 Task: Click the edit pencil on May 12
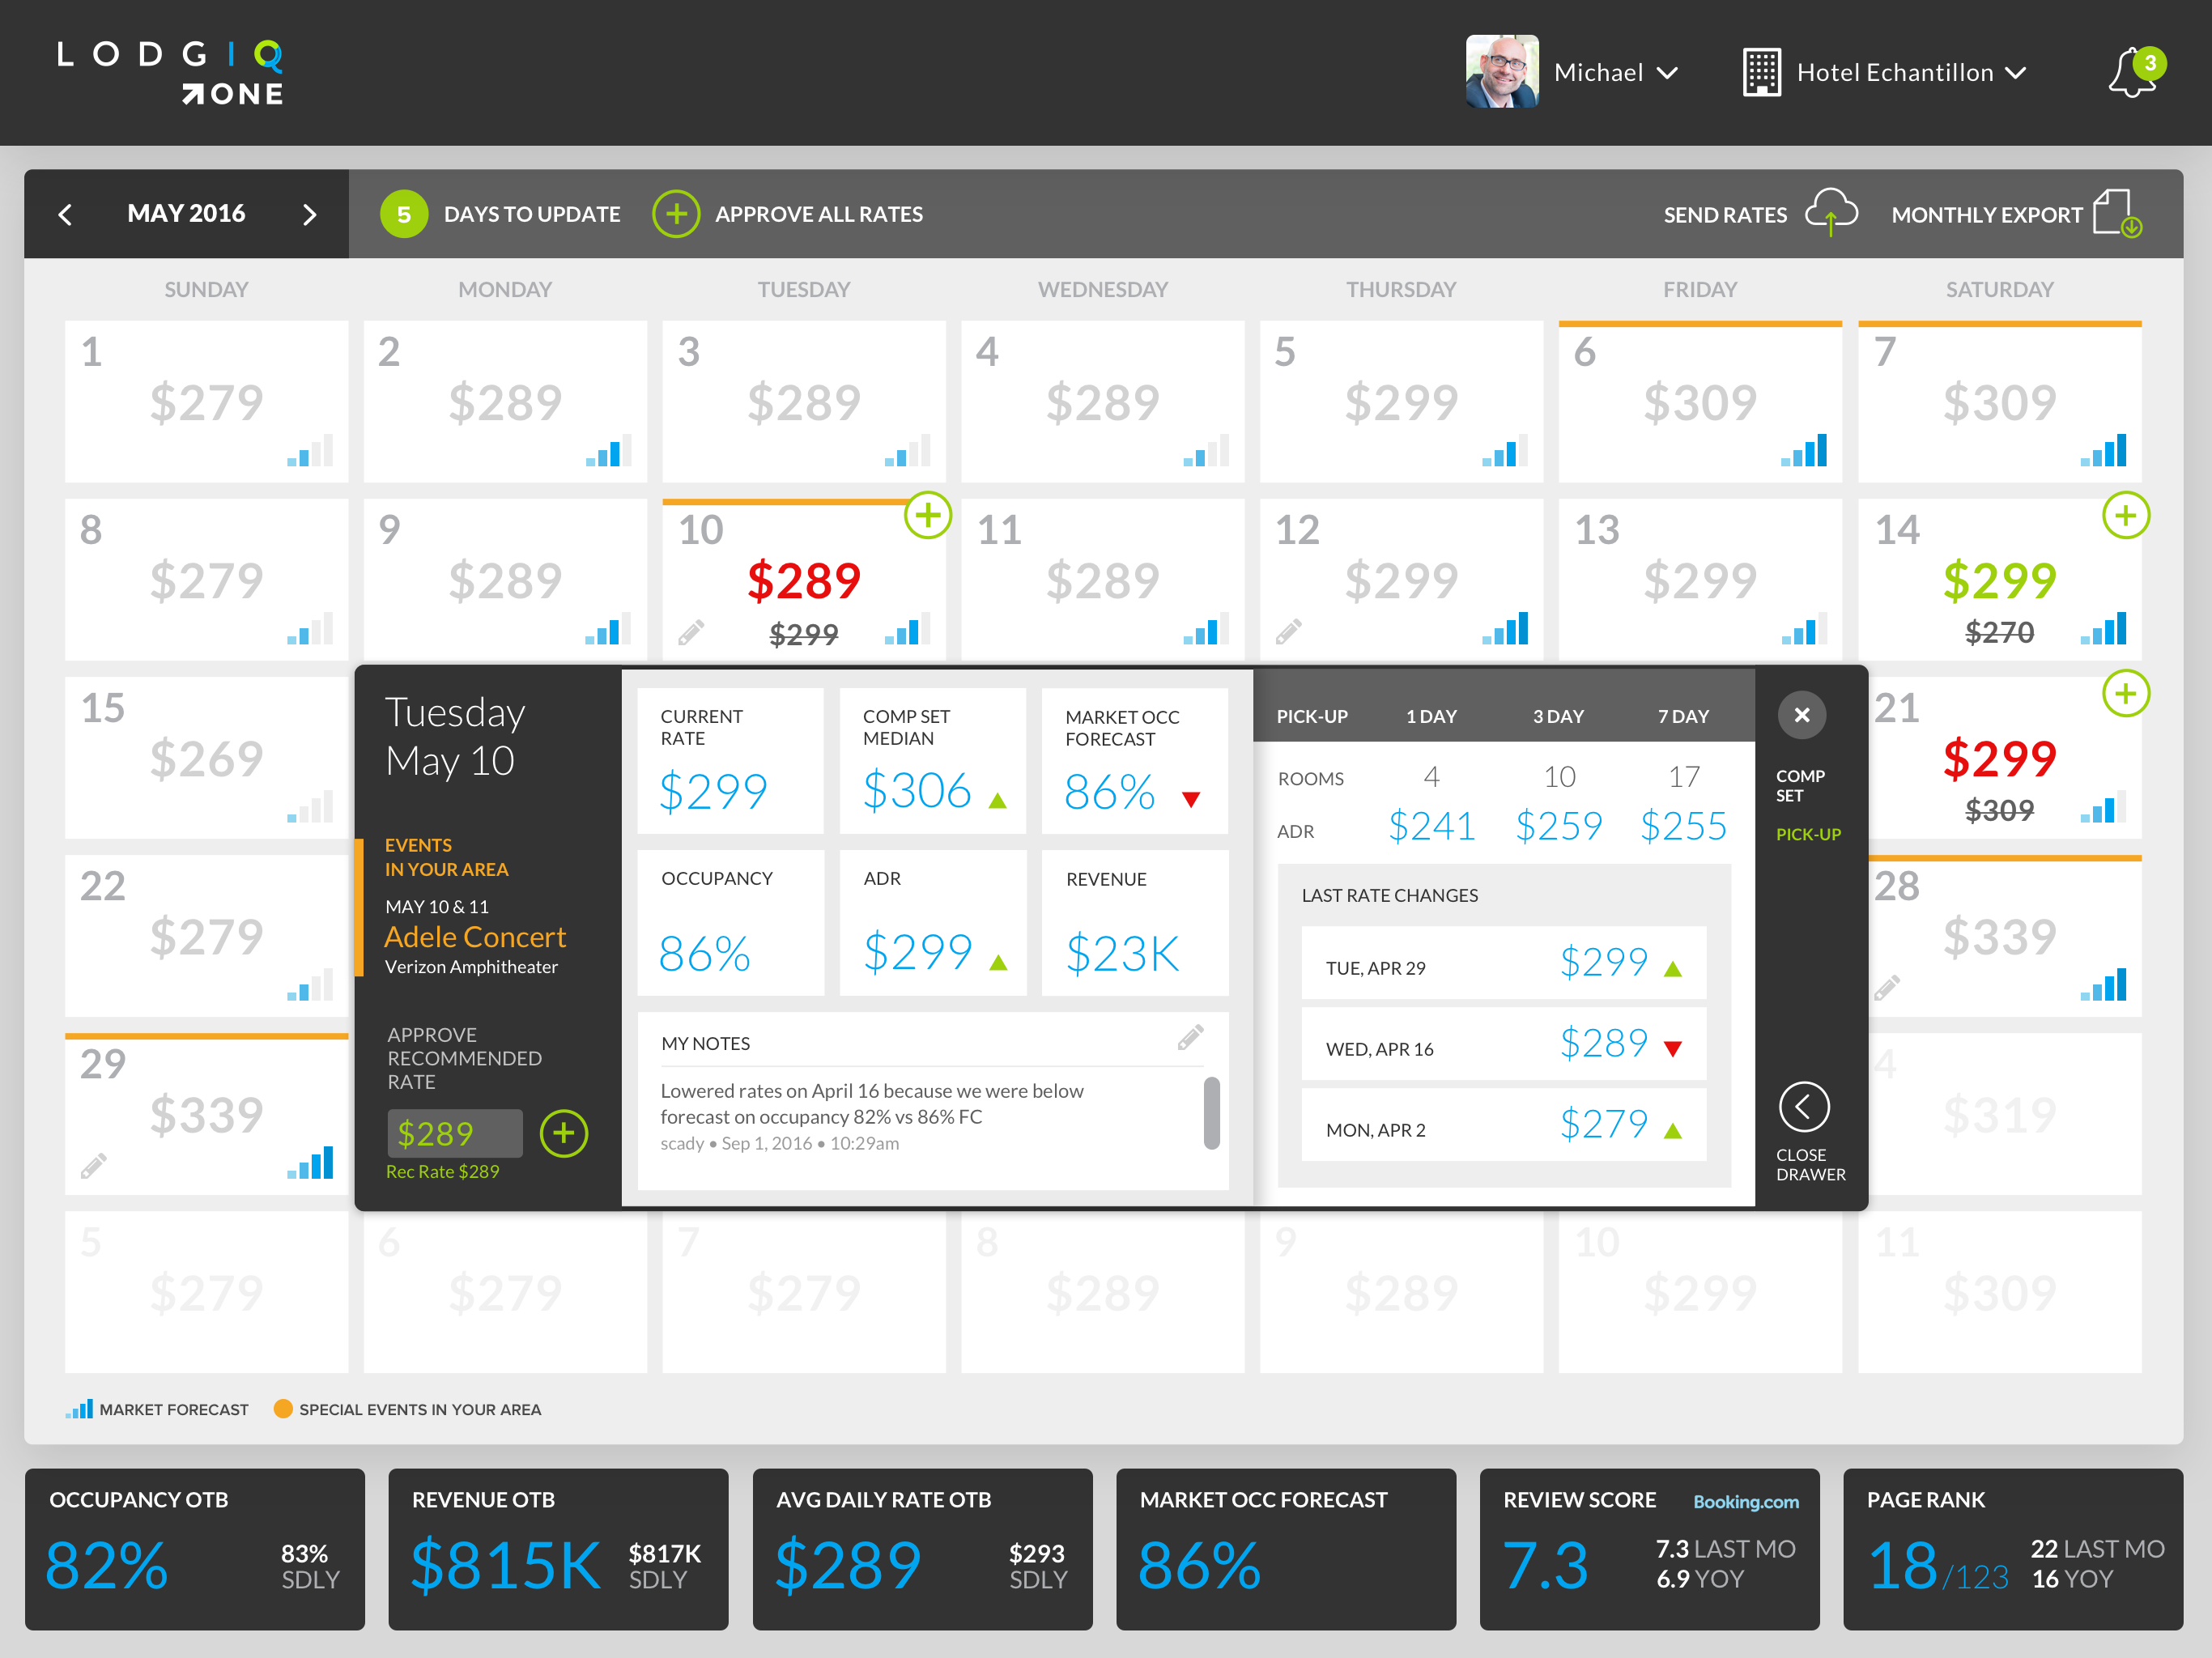1289,631
